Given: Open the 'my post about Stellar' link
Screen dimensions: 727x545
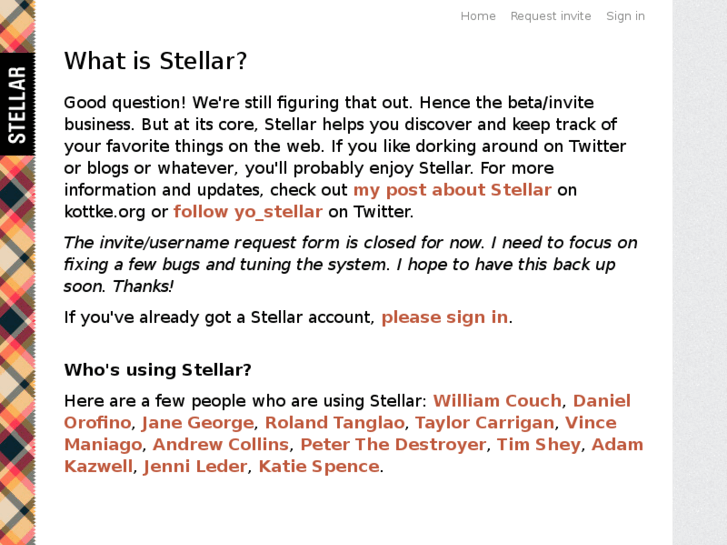Looking at the screenshot, I should [x=452, y=190].
